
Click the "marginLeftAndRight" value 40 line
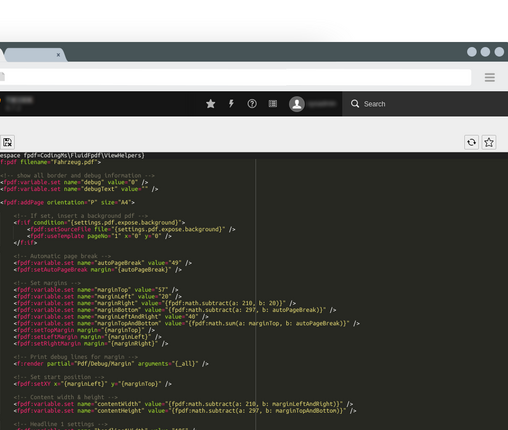[x=111, y=317]
